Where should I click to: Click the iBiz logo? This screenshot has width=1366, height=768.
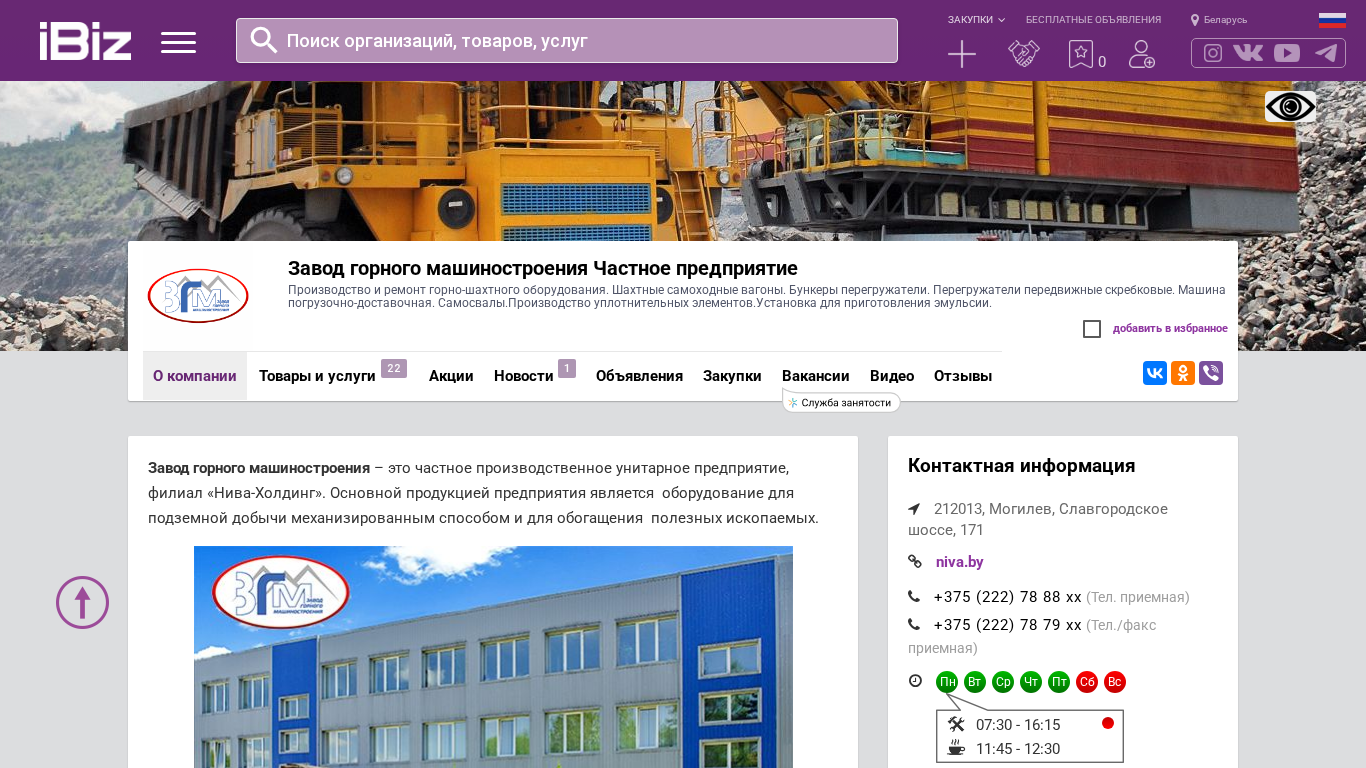[85, 41]
